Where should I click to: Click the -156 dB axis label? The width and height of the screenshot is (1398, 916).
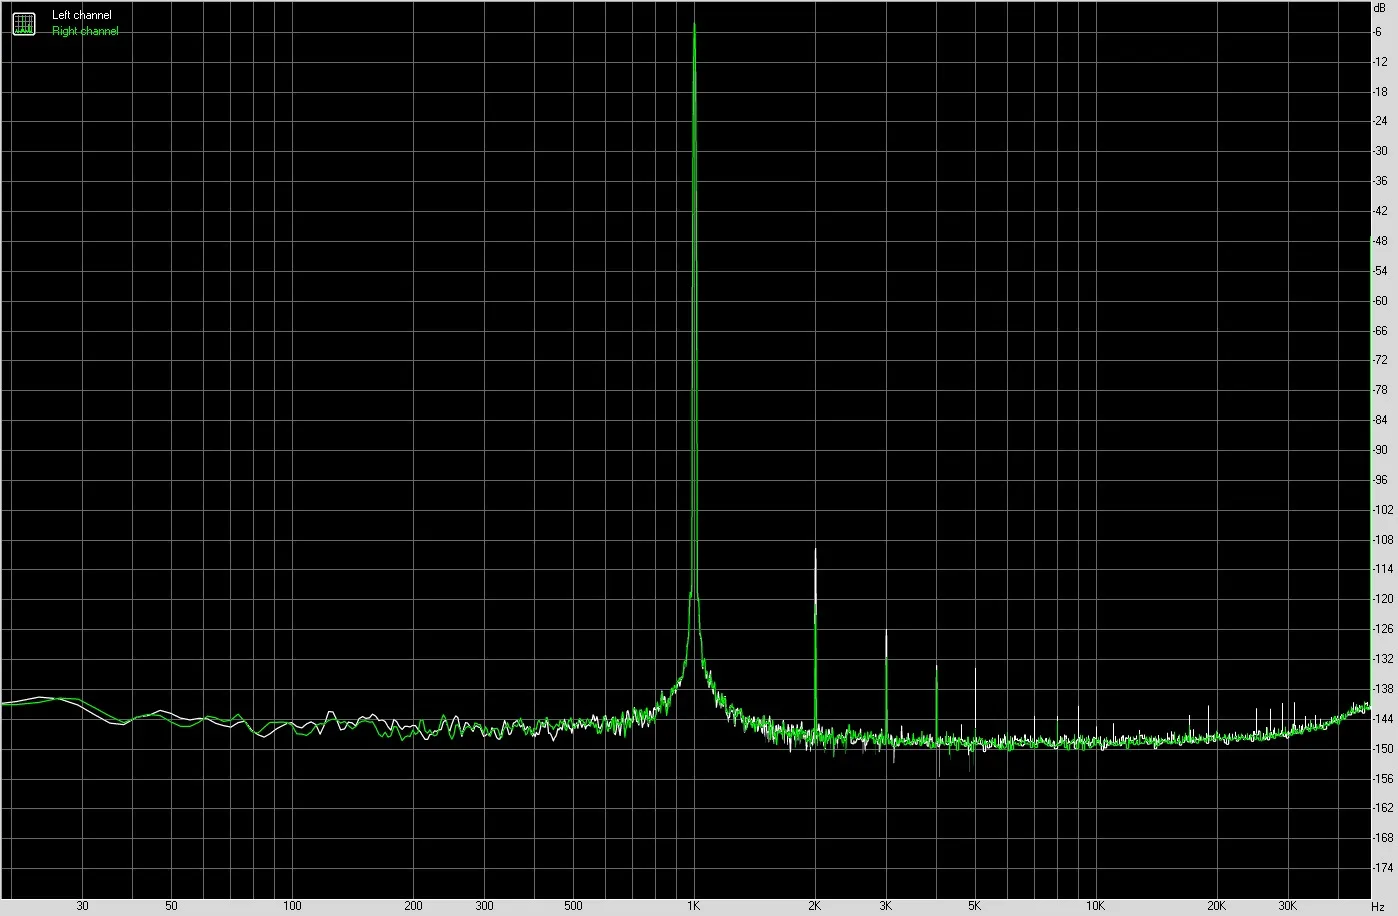click(1383, 778)
